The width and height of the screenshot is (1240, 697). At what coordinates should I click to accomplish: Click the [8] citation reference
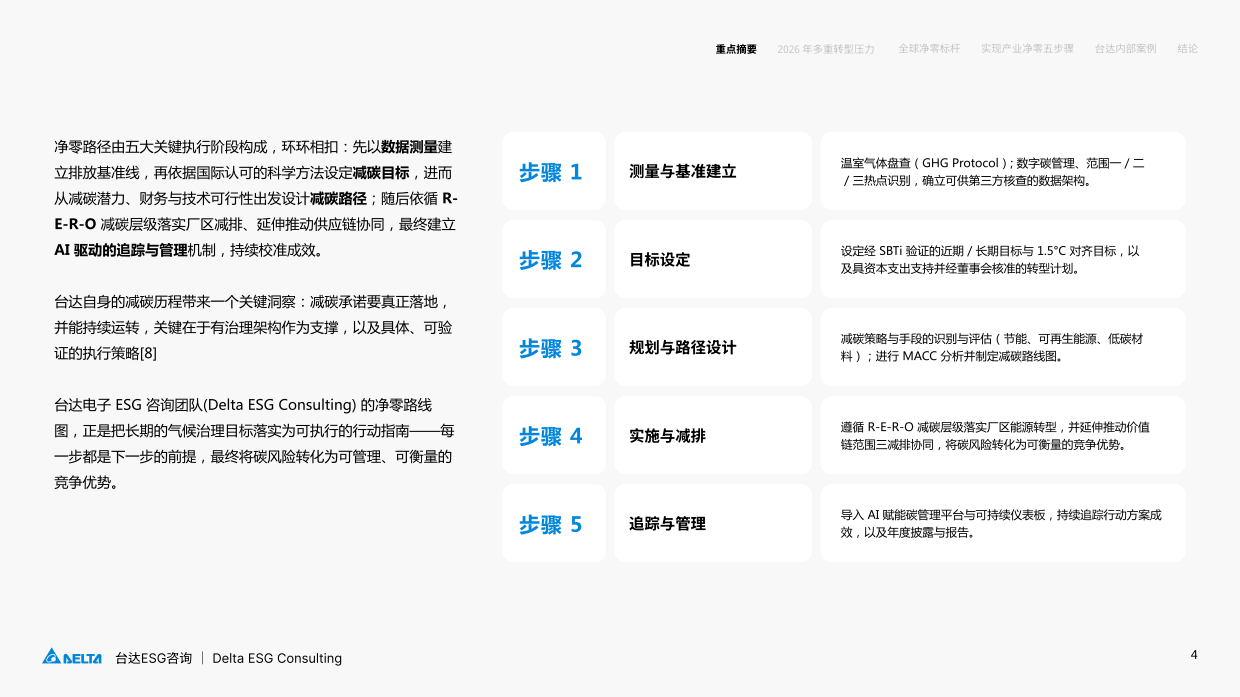[x=148, y=353]
